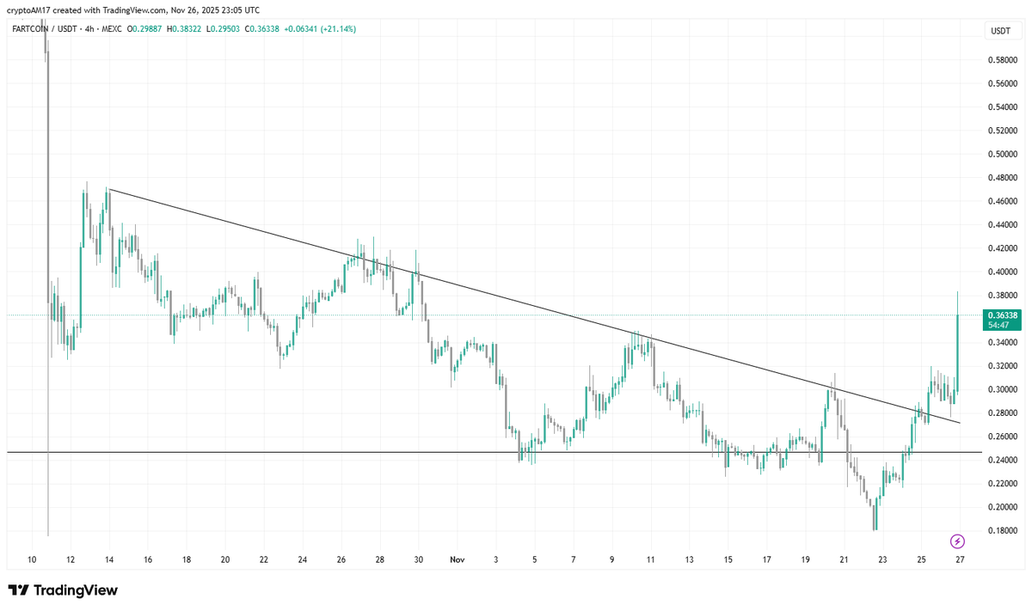Click the TradingView logo at bottom left
Screen dimensions: 1032x611
click(x=63, y=590)
